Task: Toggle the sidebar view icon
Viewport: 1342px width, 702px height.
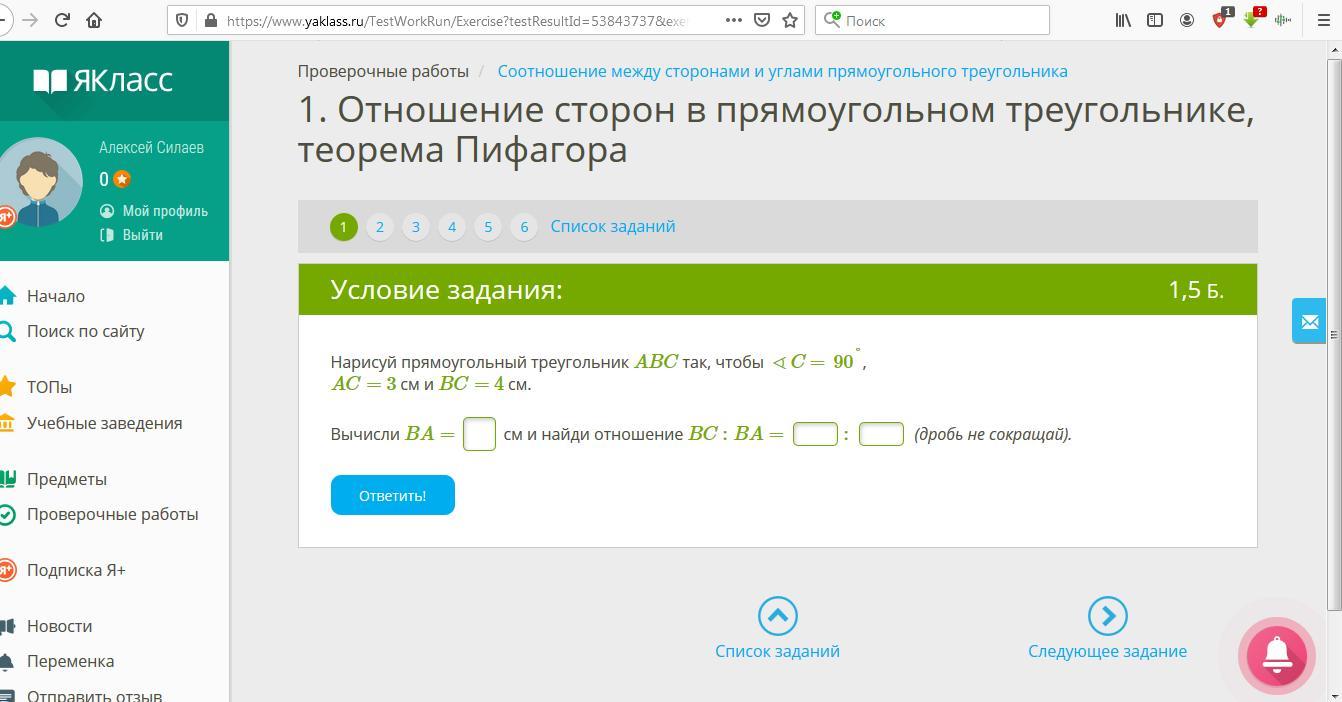Action: [1155, 20]
